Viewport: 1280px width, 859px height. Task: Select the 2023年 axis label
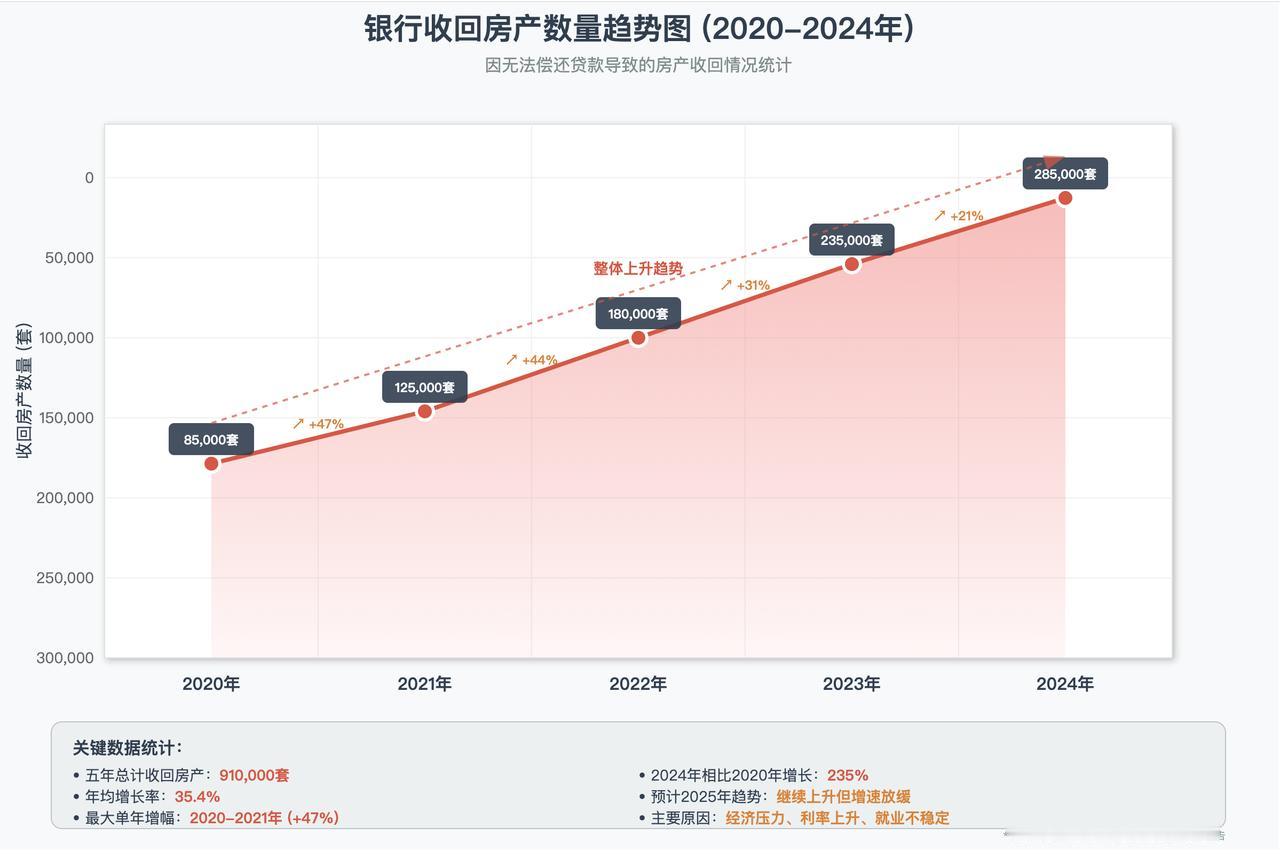(x=850, y=684)
